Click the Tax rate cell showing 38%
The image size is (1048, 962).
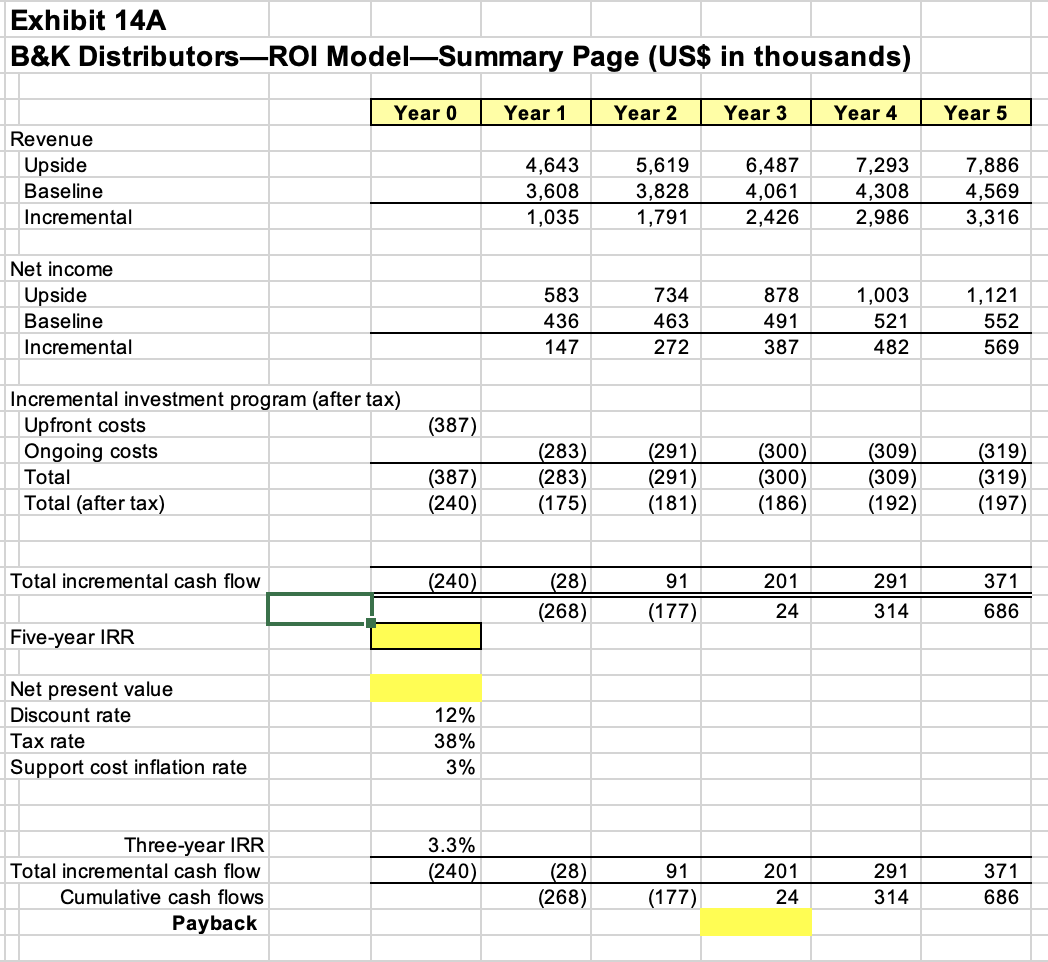425,740
